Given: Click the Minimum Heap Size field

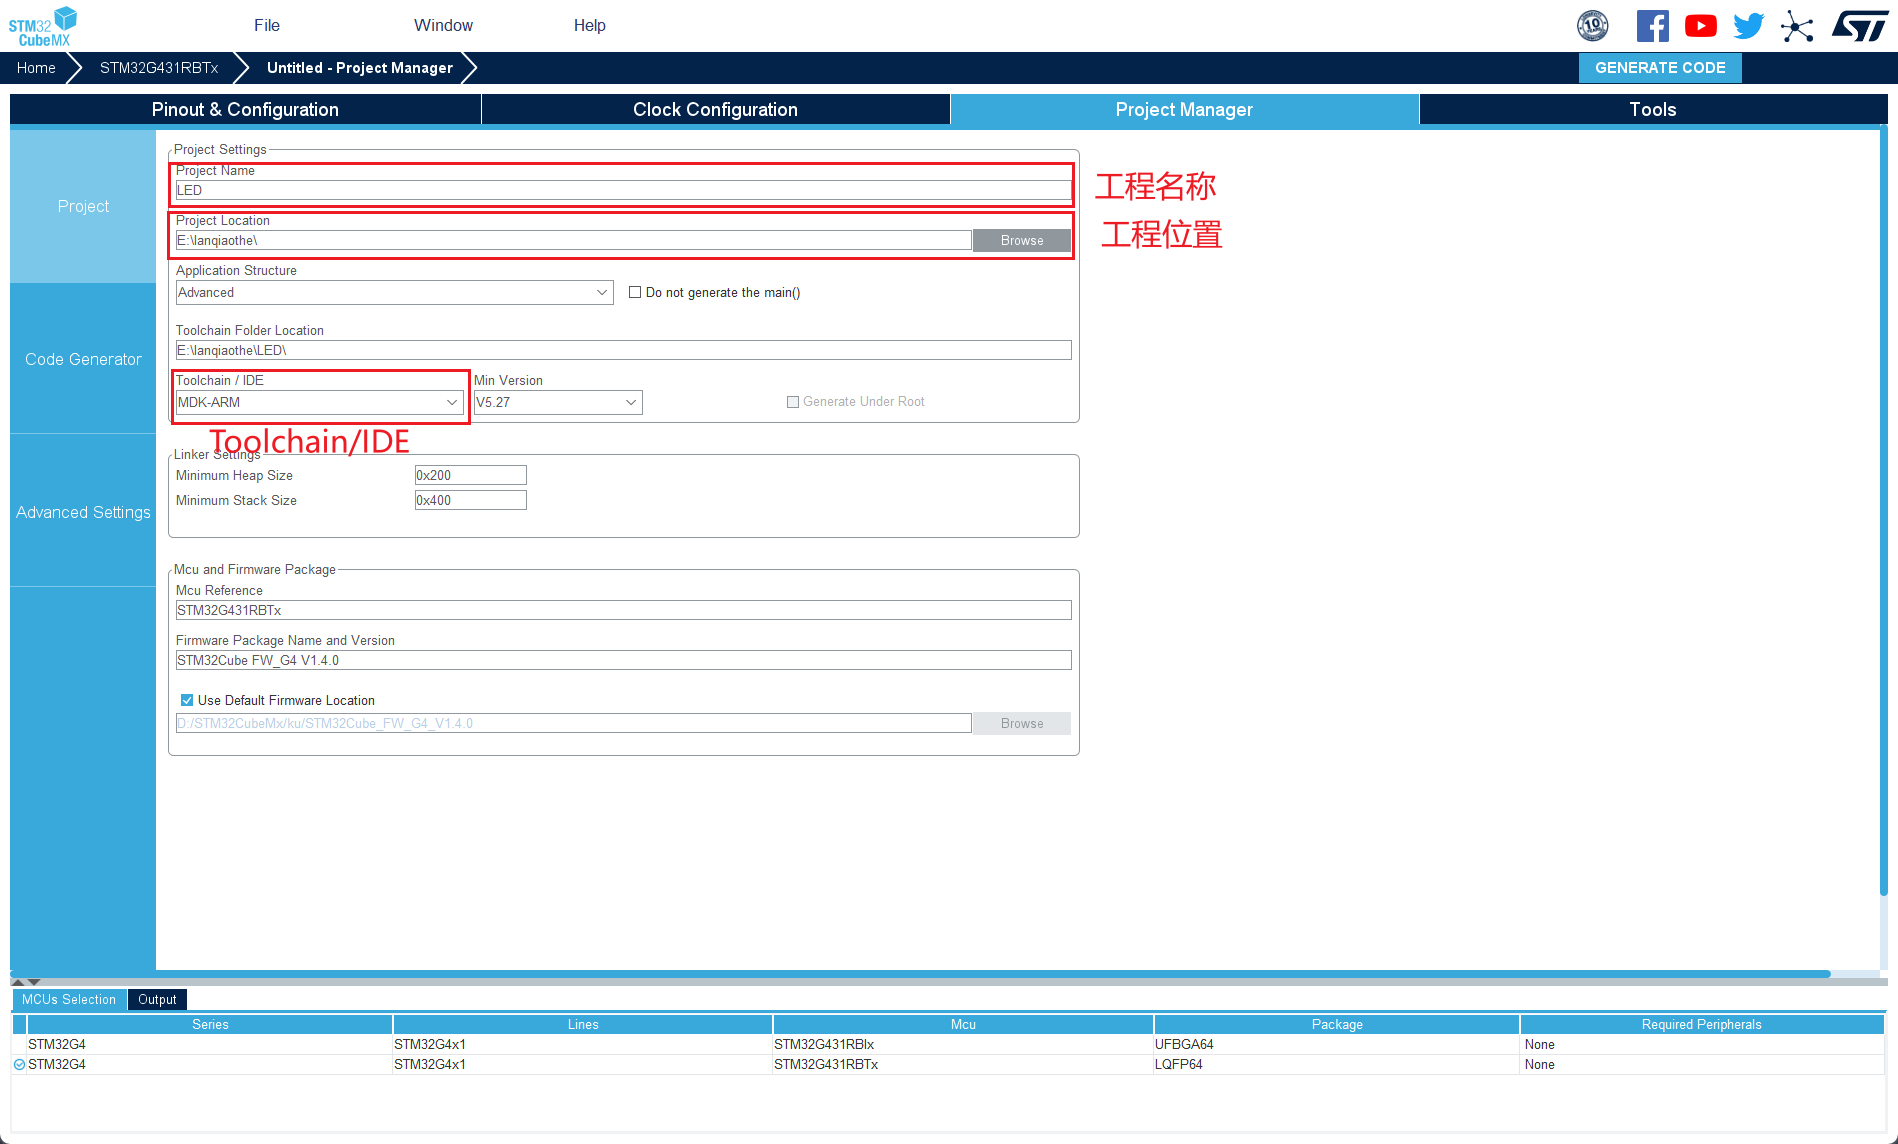Looking at the screenshot, I should (x=470, y=476).
